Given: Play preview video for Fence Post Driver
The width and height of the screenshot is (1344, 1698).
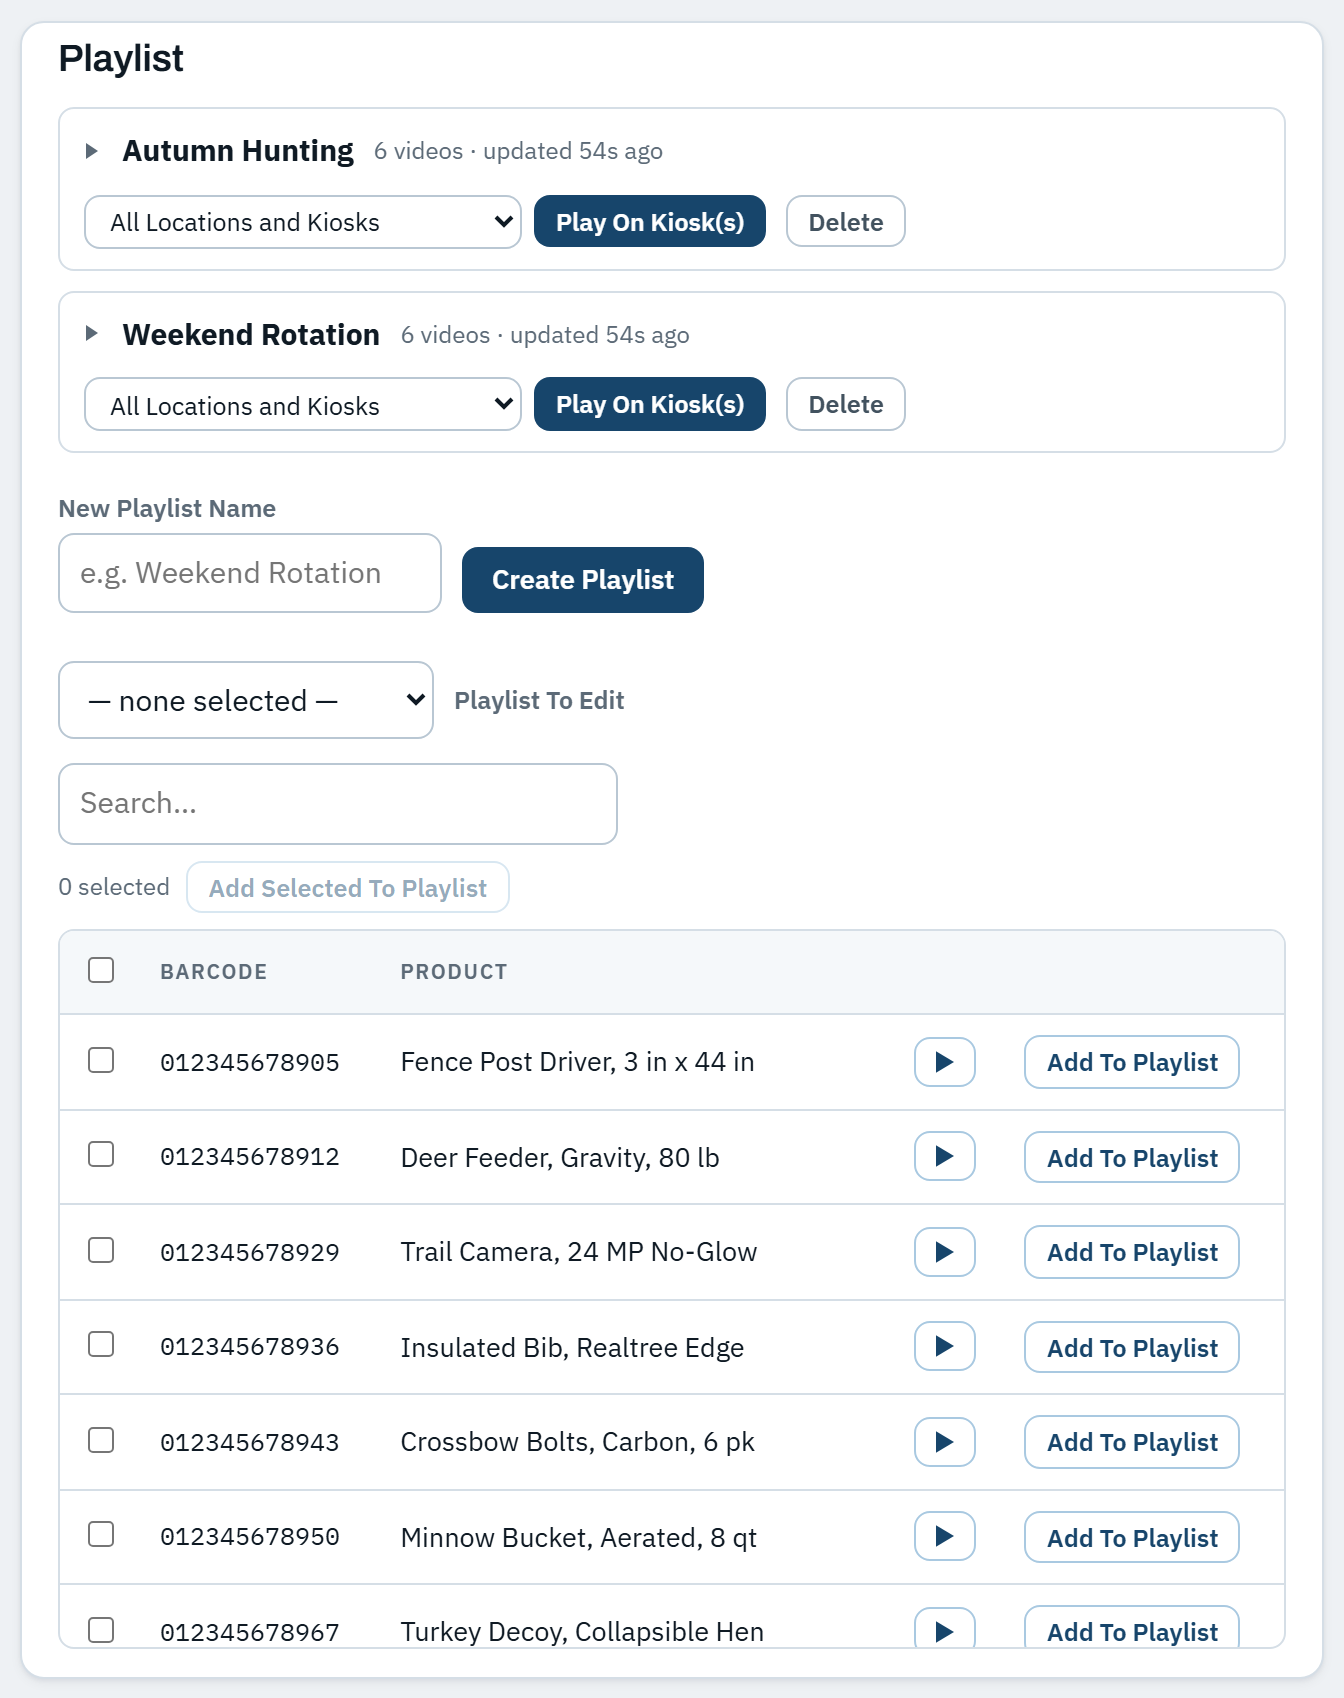Looking at the screenshot, I should 944,1062.
